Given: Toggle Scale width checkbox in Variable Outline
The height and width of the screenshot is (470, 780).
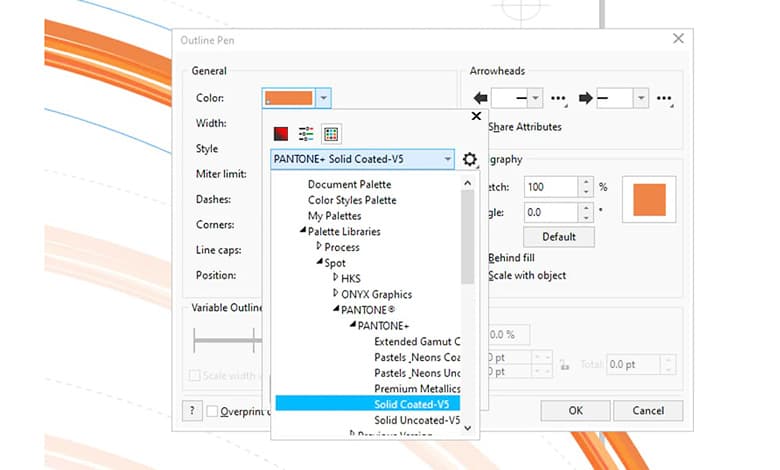Looking at the screenshot, I should pos(195,376).
